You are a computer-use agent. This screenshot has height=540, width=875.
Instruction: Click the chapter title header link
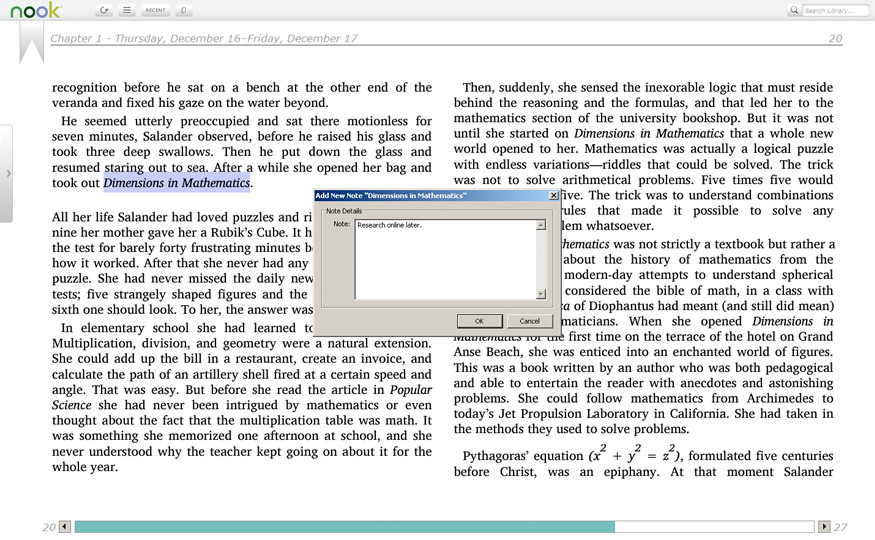click(x=204, y=38)
